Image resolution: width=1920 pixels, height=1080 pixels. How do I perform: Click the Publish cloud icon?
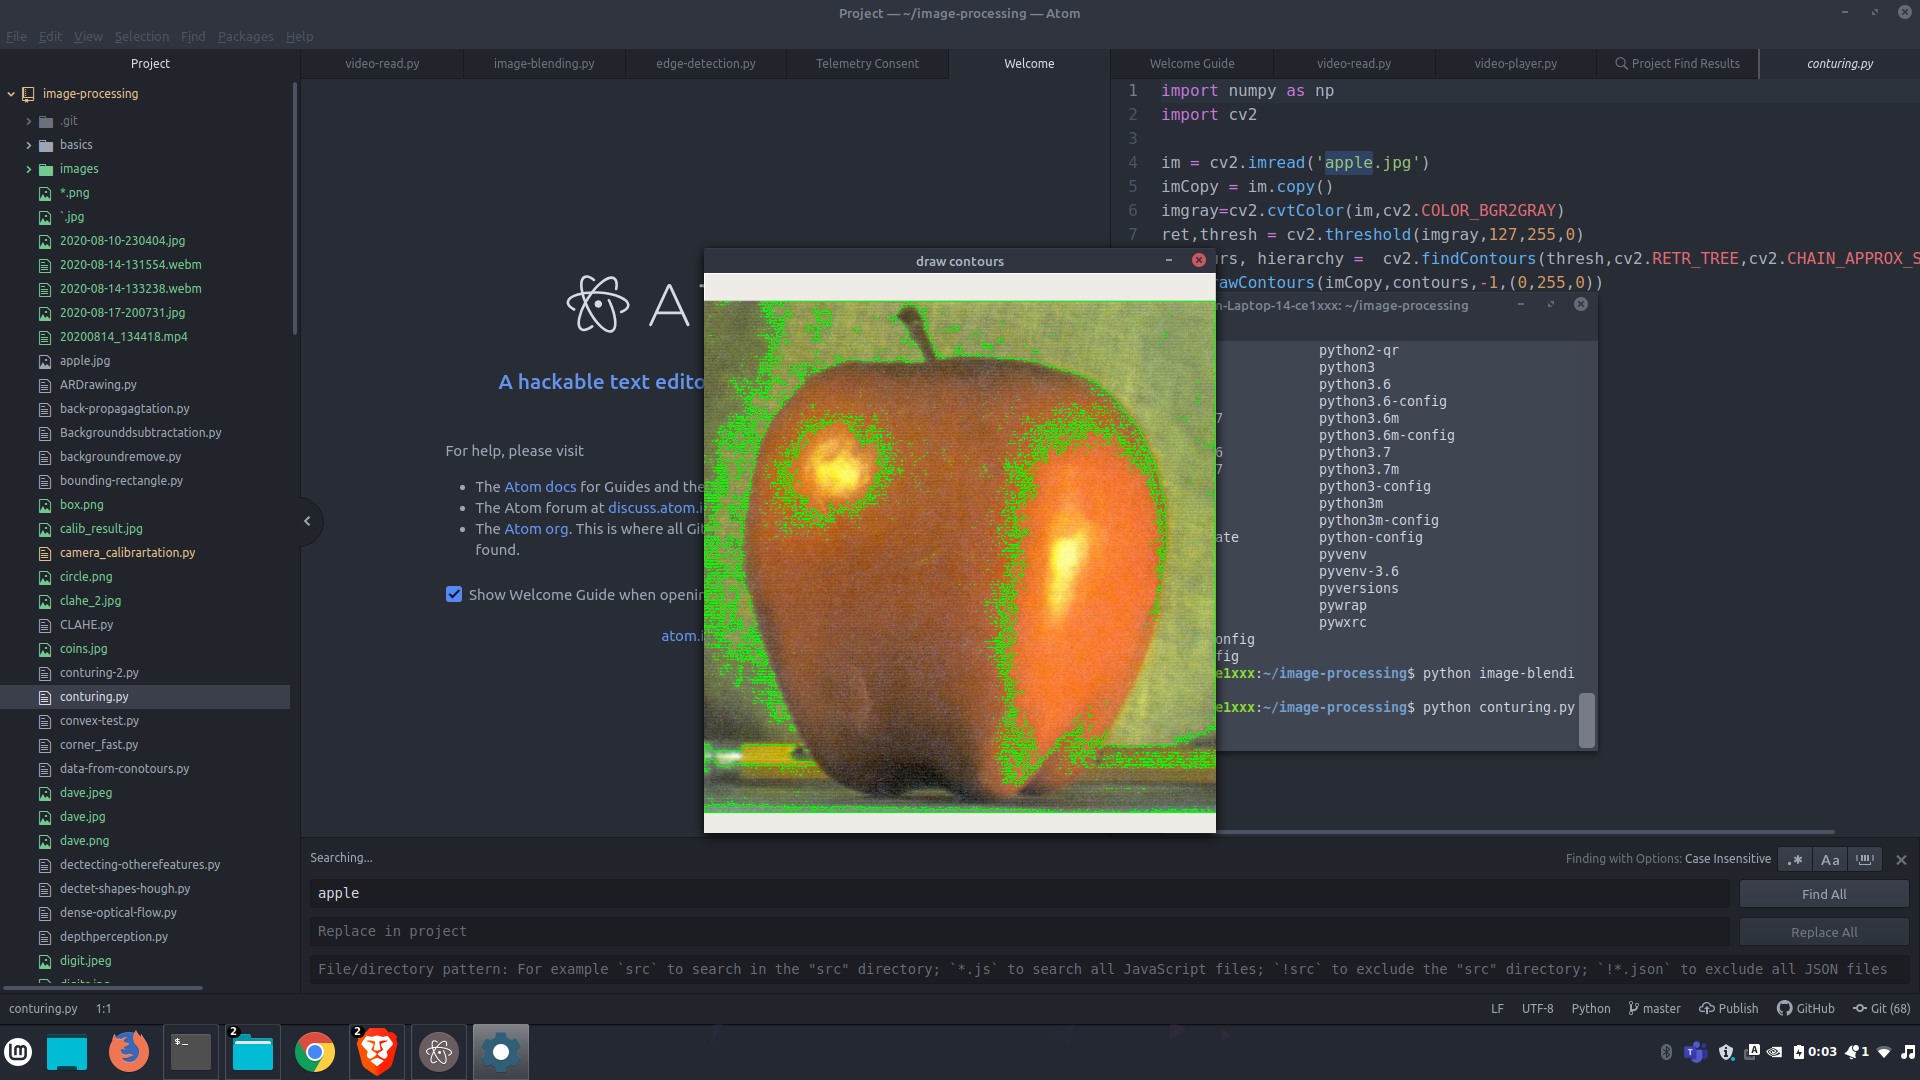tap(1707, 1009)
